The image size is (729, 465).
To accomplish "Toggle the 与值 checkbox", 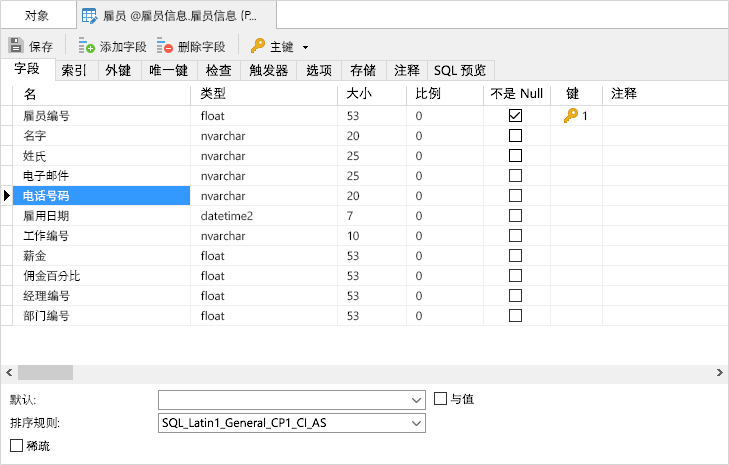I will (441, 399).
